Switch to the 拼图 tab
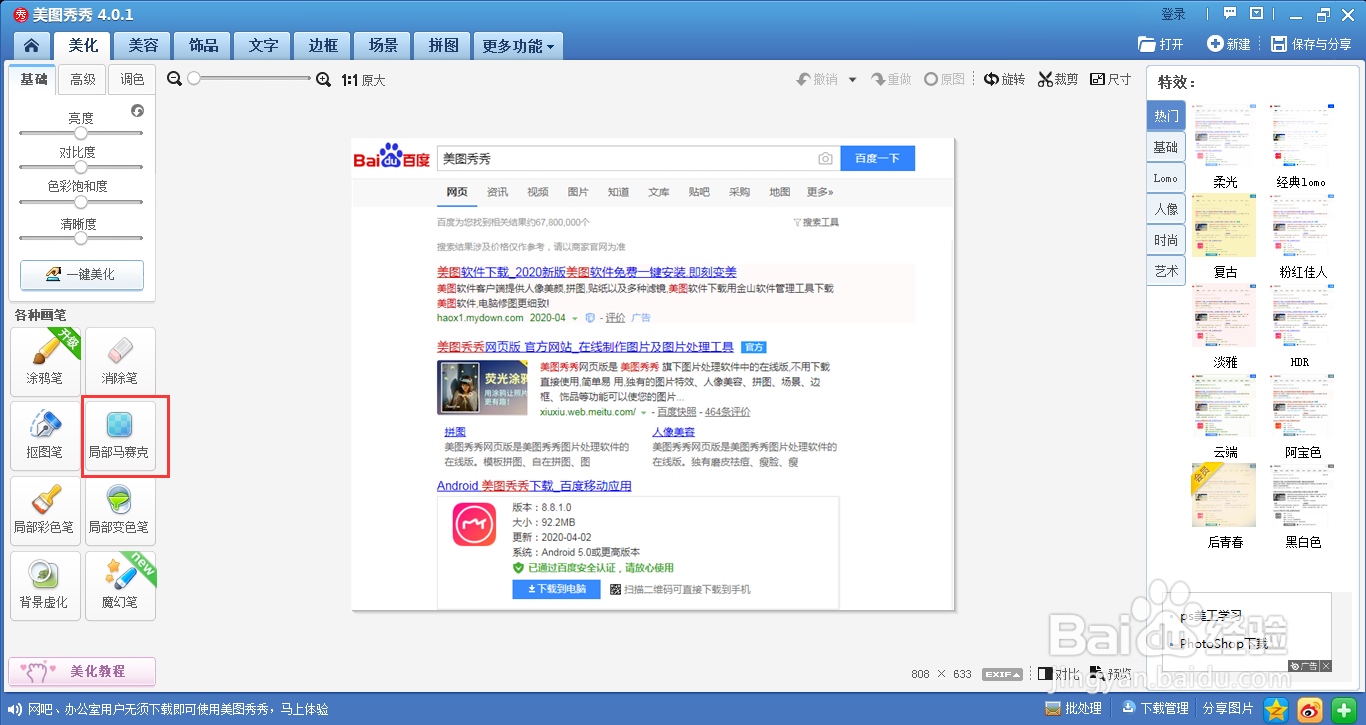This screenshot has height=725, width=1366. pyautogui.click(x=443, y=46)
